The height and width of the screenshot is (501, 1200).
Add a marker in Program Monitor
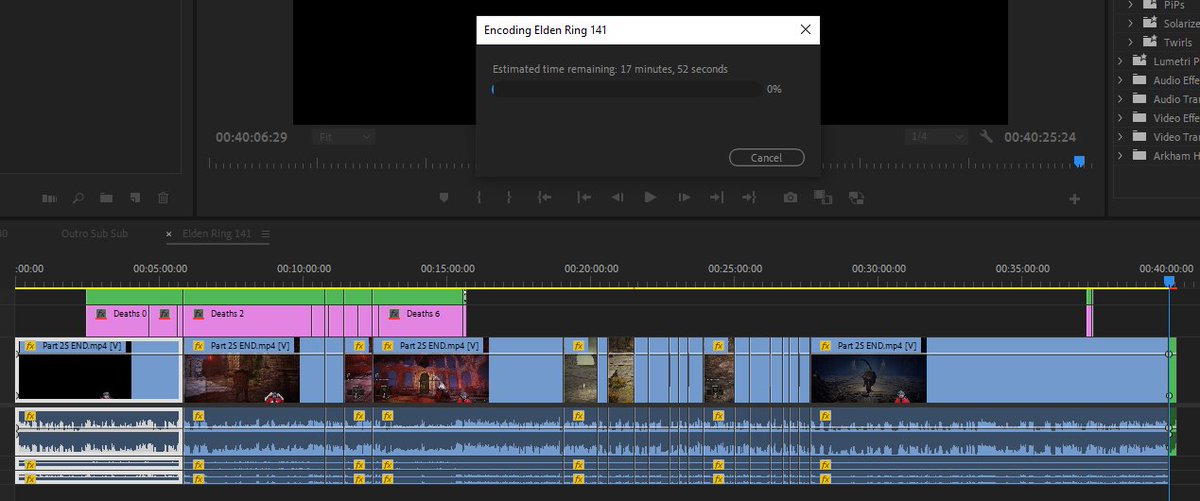pos(445,198)
